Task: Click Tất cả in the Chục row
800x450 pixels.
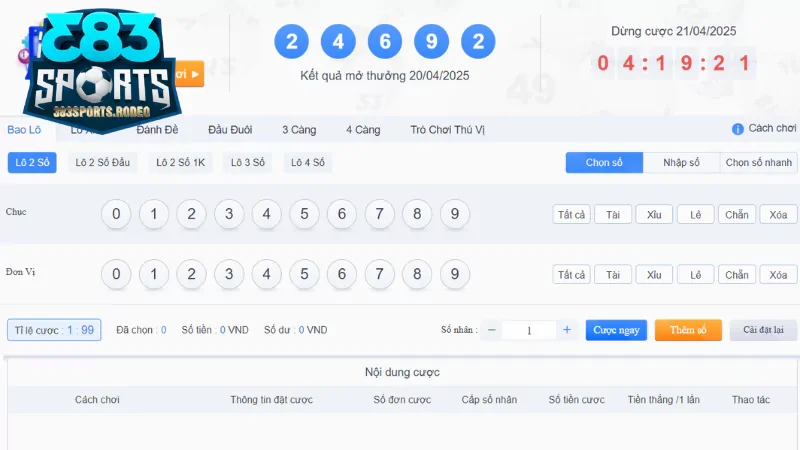Action: [572, 214]
